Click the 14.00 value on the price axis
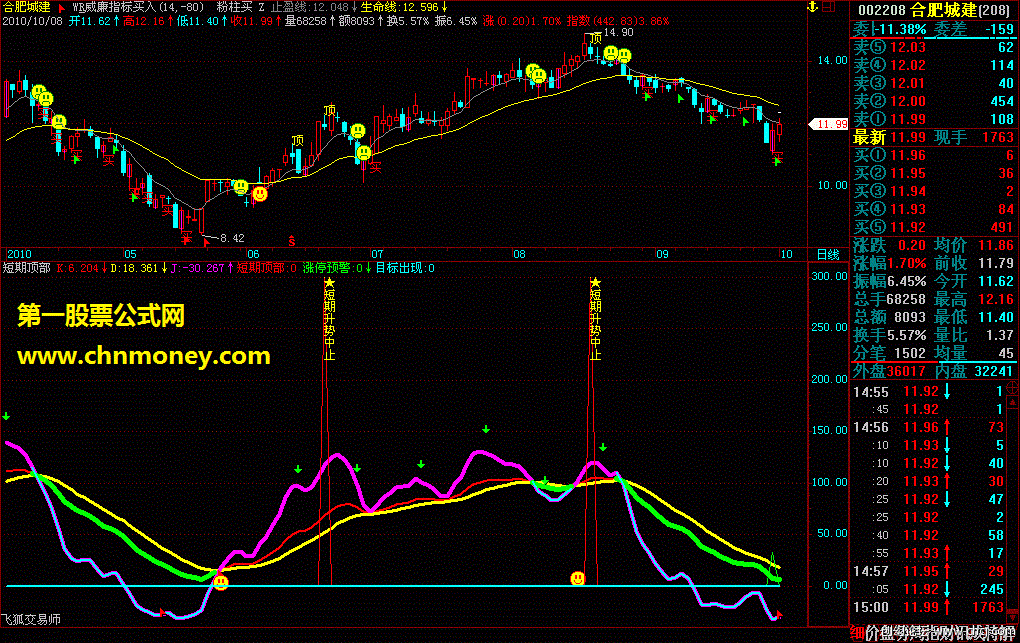Image resolution: width=1020 pixels, height=643 pixels. pyautogui.click(x=832, y=61)
